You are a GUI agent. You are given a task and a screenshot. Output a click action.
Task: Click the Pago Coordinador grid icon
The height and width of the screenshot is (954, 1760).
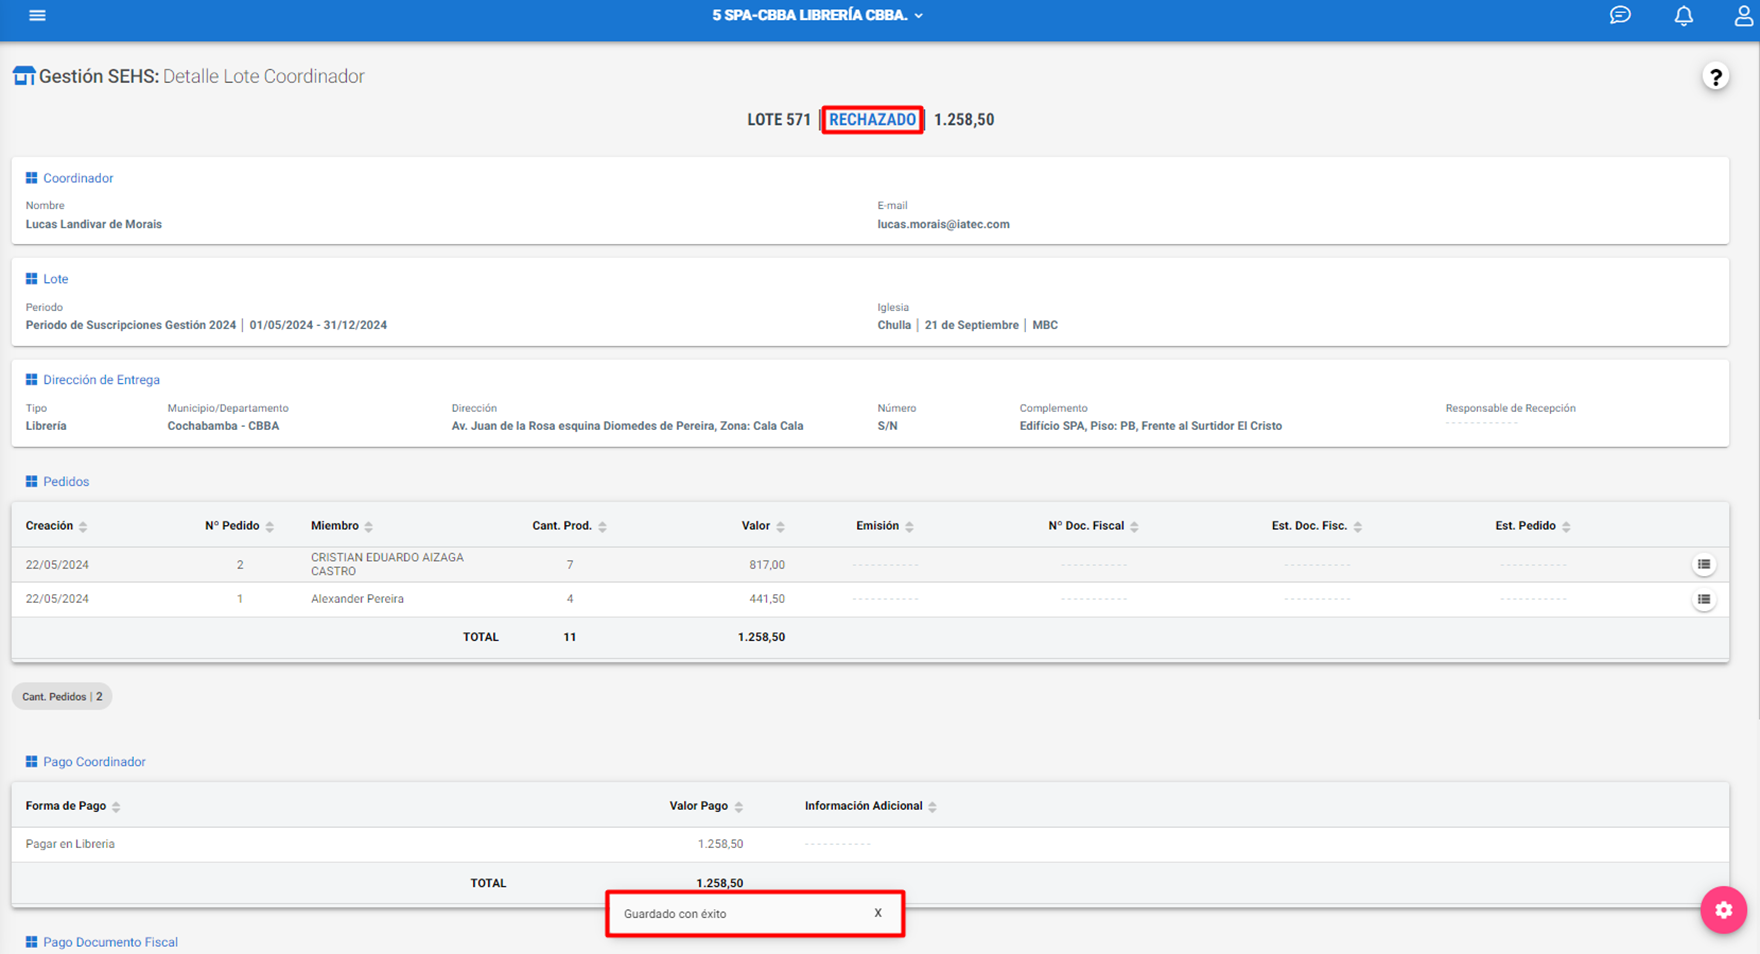pyautogui.click(x=31, y=762)
